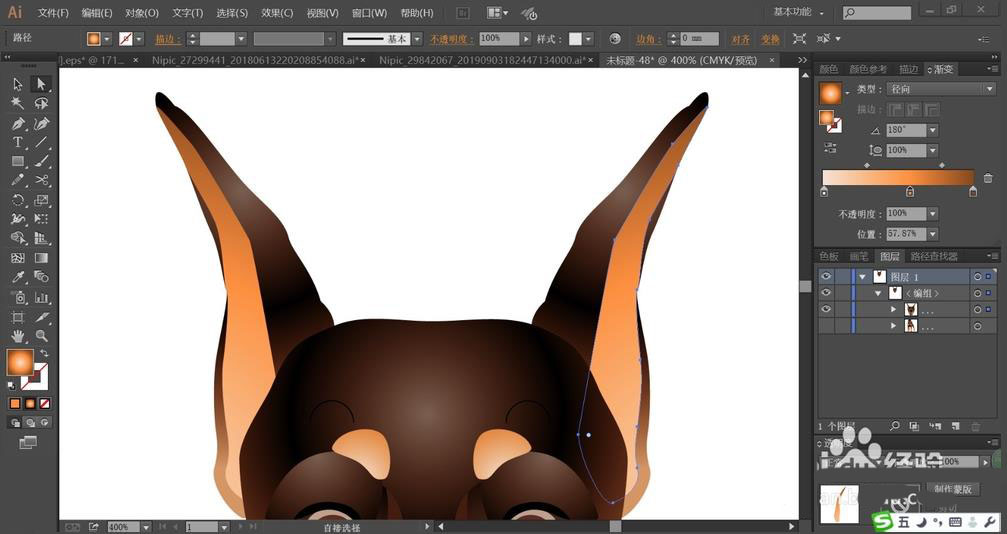Select the Type tool

coord(18,143)
